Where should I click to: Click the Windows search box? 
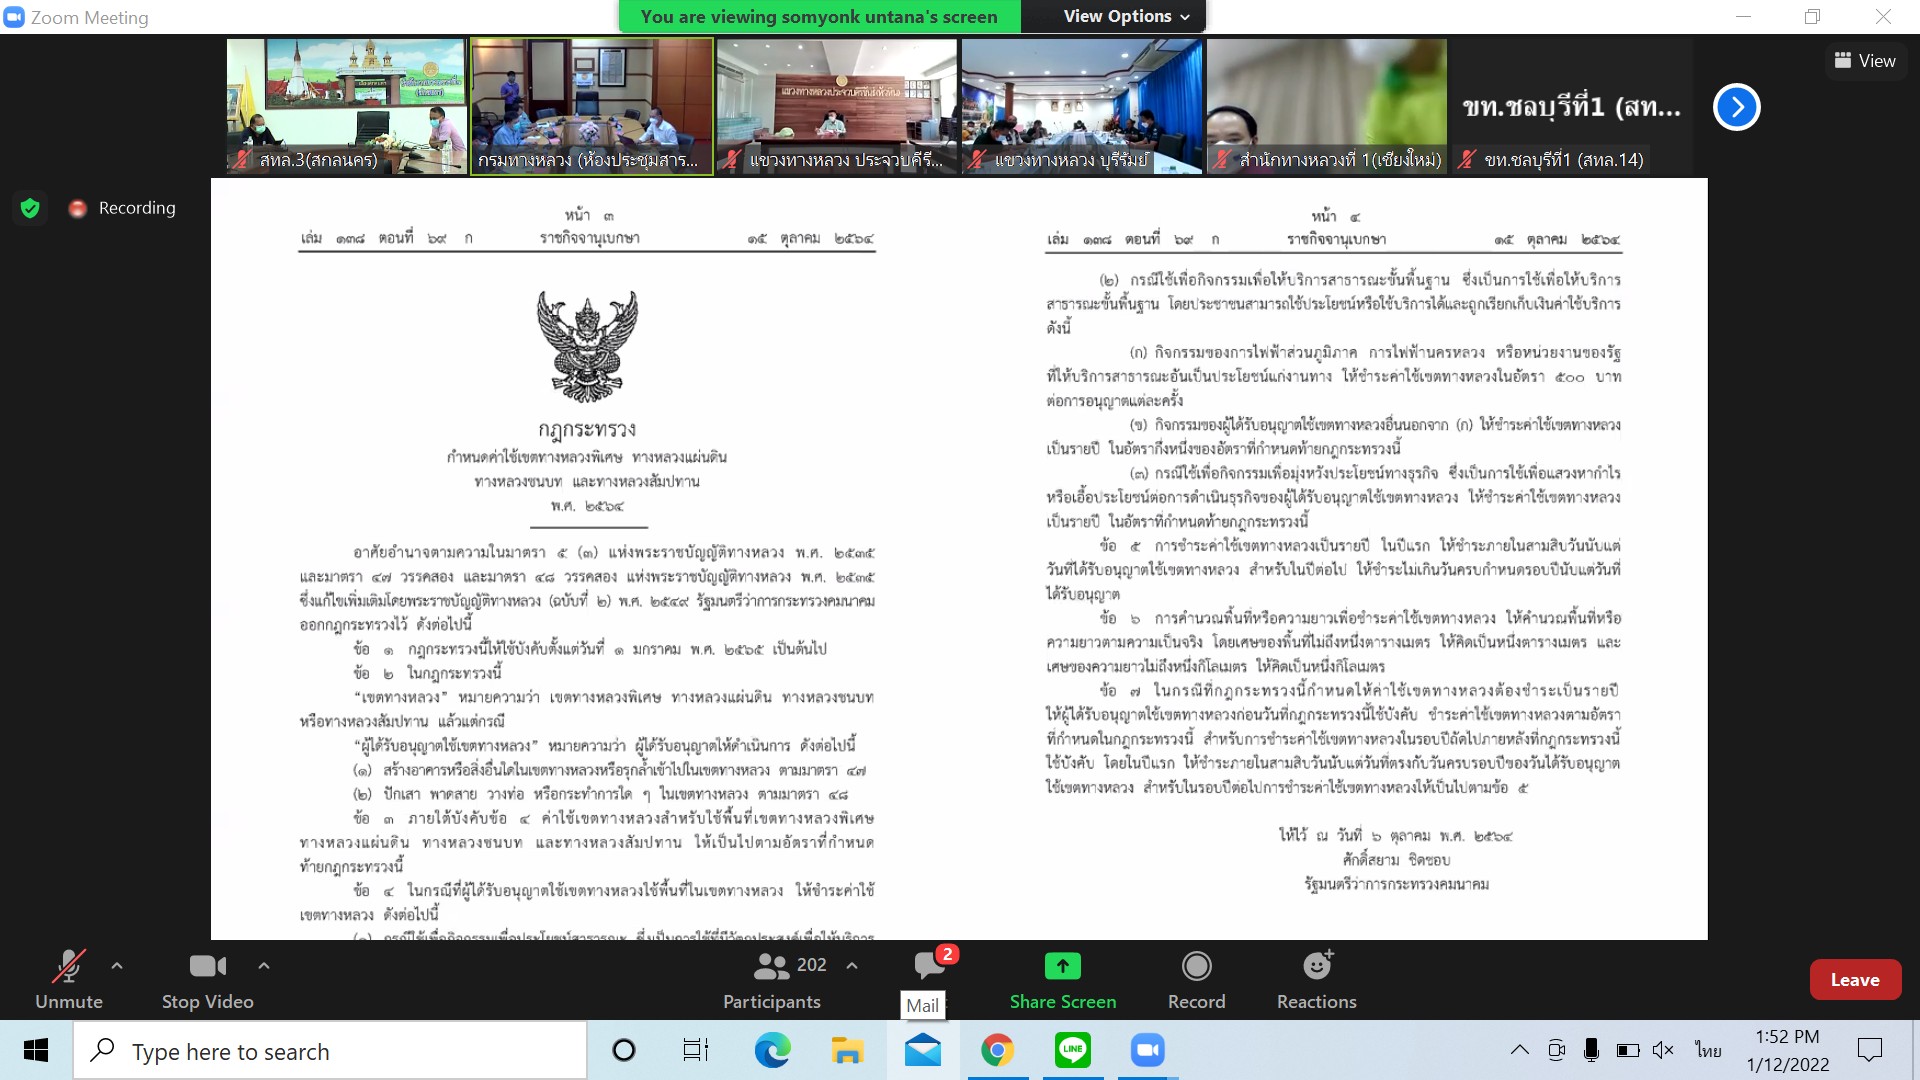[330, 1051]
